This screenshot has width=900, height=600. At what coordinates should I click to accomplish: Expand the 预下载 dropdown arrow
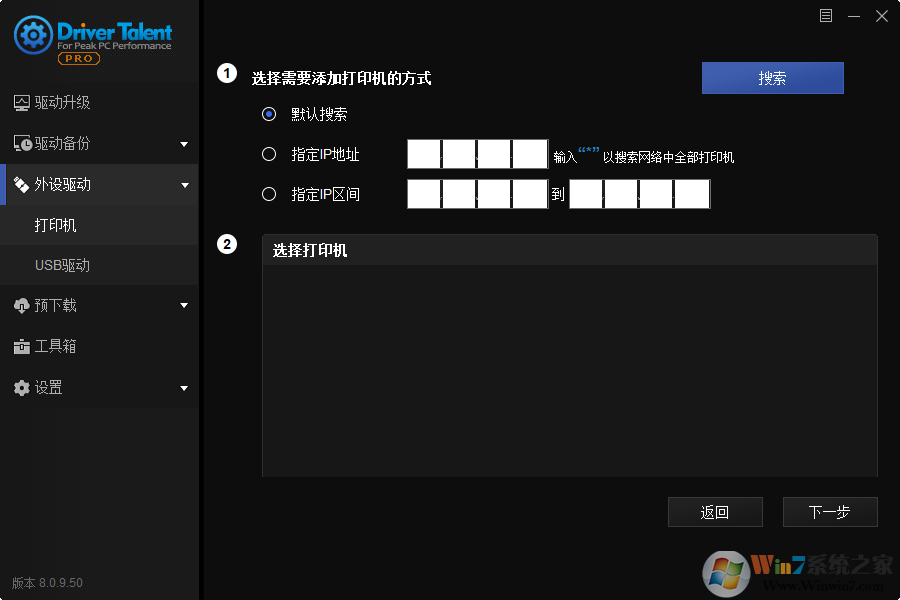(184, 305)
